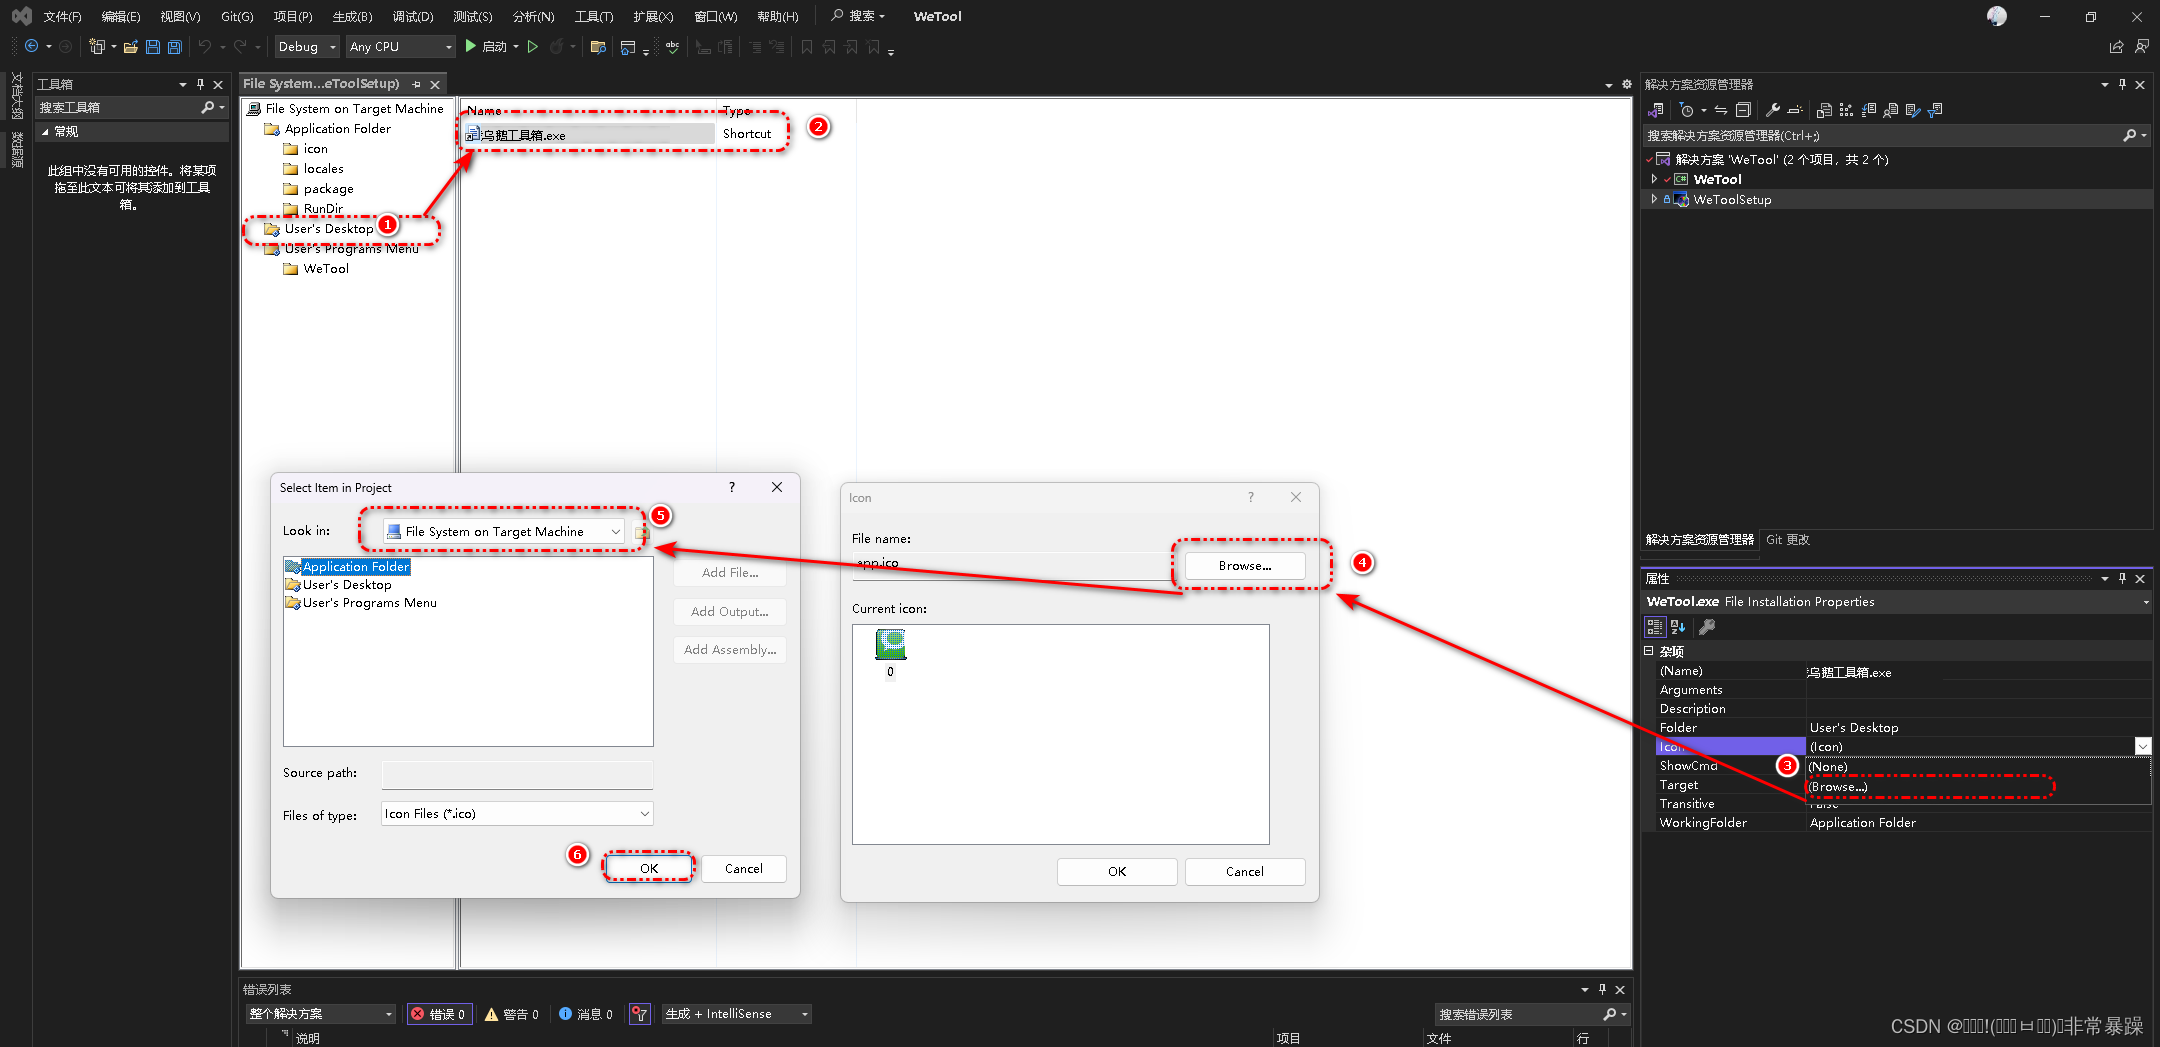Image resolution: width=2160 pixels, height=1047 pixels.
Task: Click the Navigate Backward circle arrow icon
Action: (x=32, y=47)
